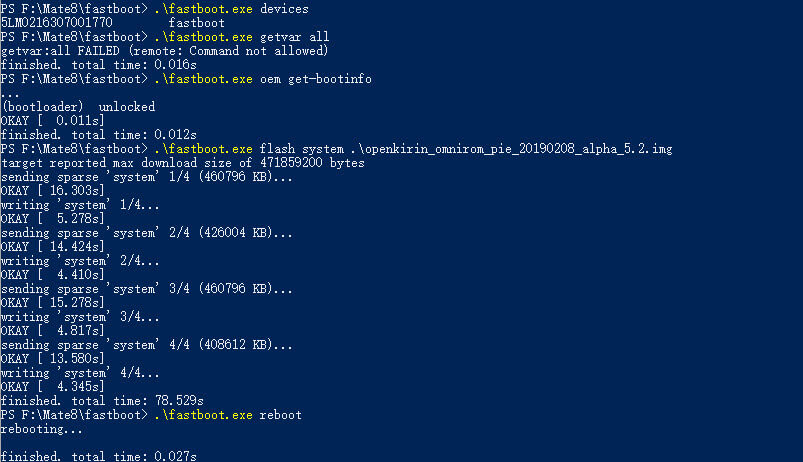Click the device serial 5LM0216307001770
803x462 pixels.
pos(56,23)
